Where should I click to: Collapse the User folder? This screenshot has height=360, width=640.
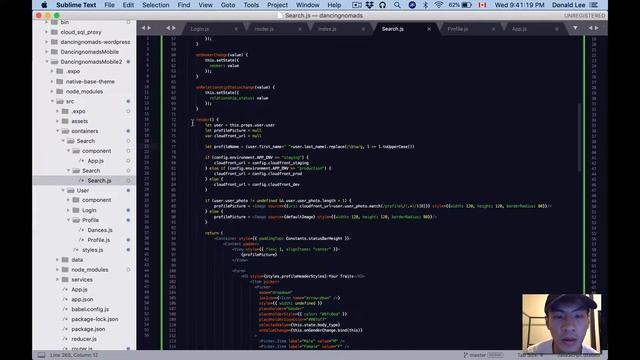click(x=63, y=190)
